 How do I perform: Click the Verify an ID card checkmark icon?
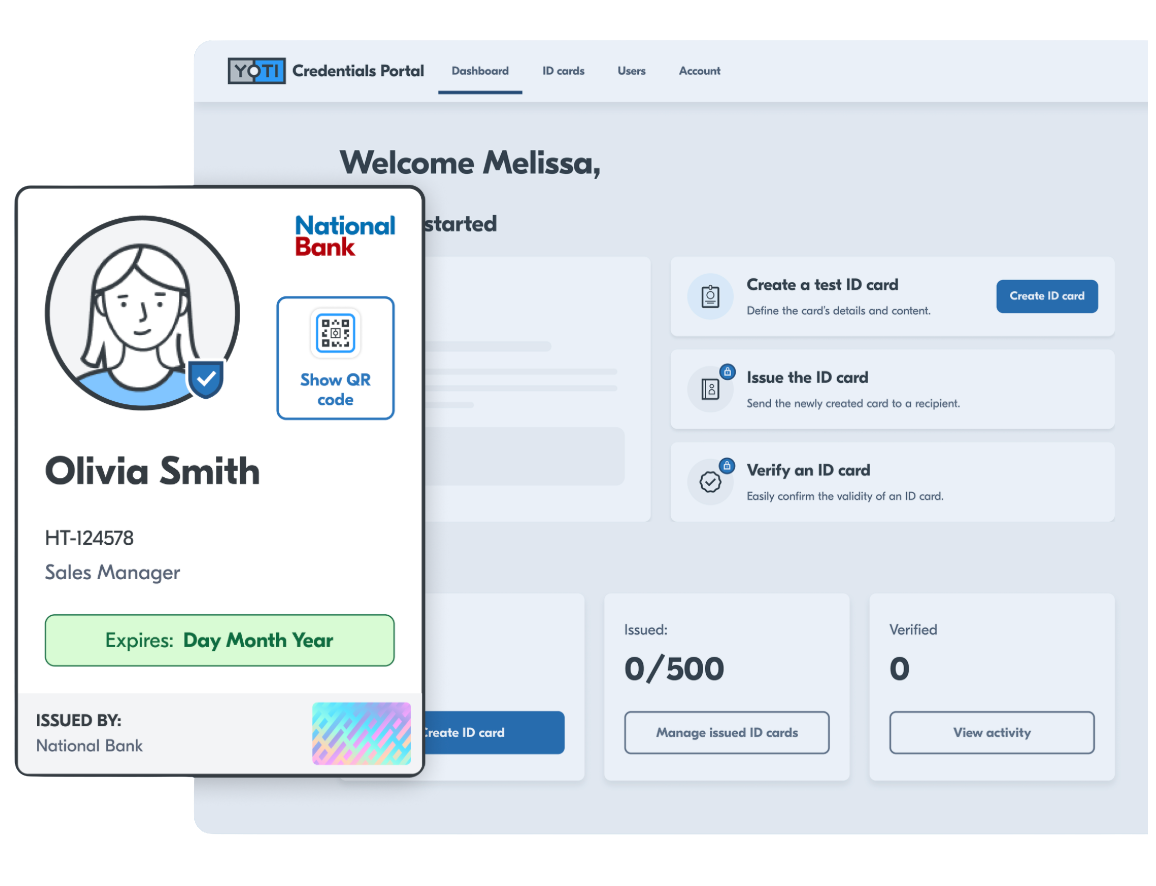[x=710, y=482]
